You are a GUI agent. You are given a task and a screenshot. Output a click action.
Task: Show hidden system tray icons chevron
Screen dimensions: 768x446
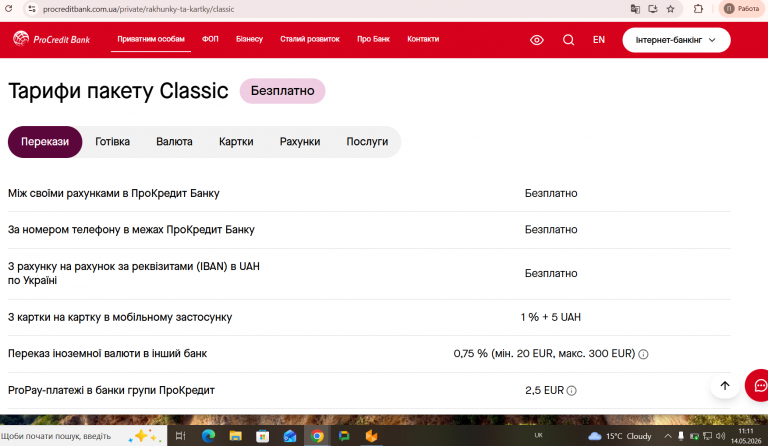point(668,436)
